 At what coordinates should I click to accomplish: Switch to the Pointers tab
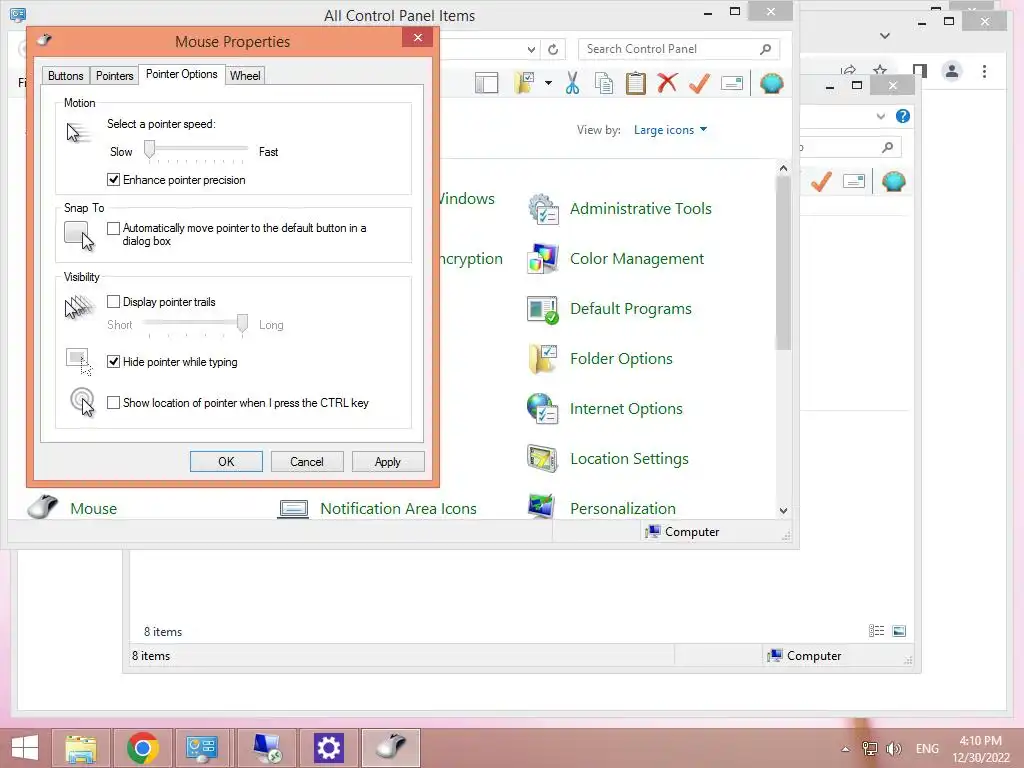(x=114, y=76)
